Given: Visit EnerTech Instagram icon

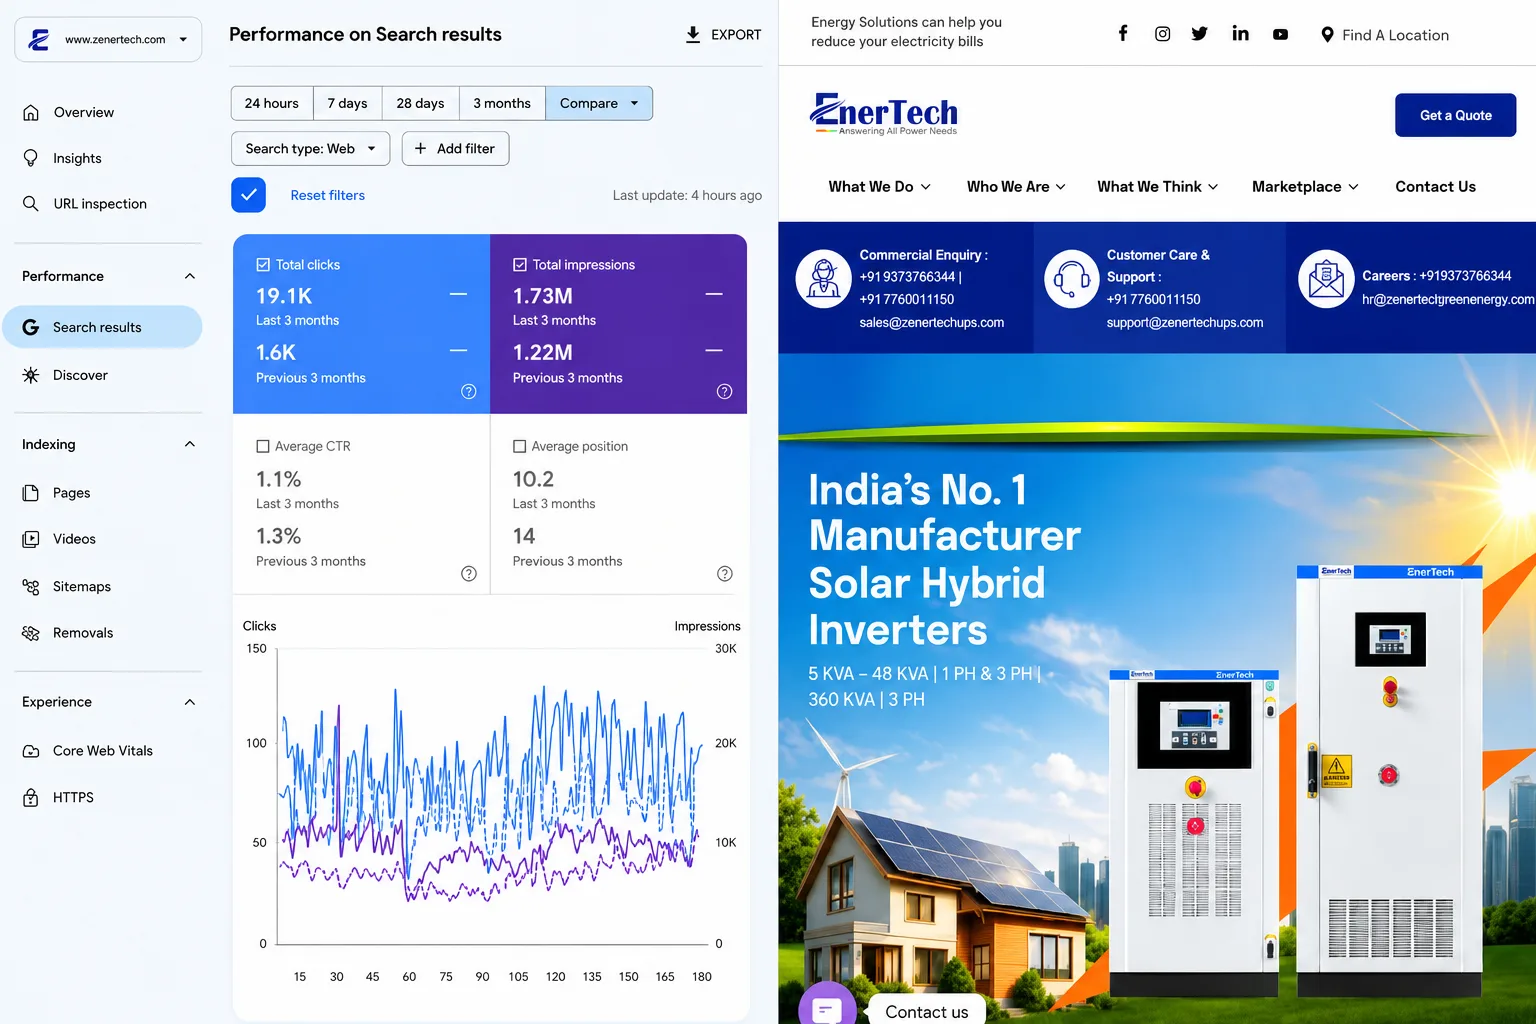Looking at the screenshot, I should pyautogui.click(x=1162, y=34).
